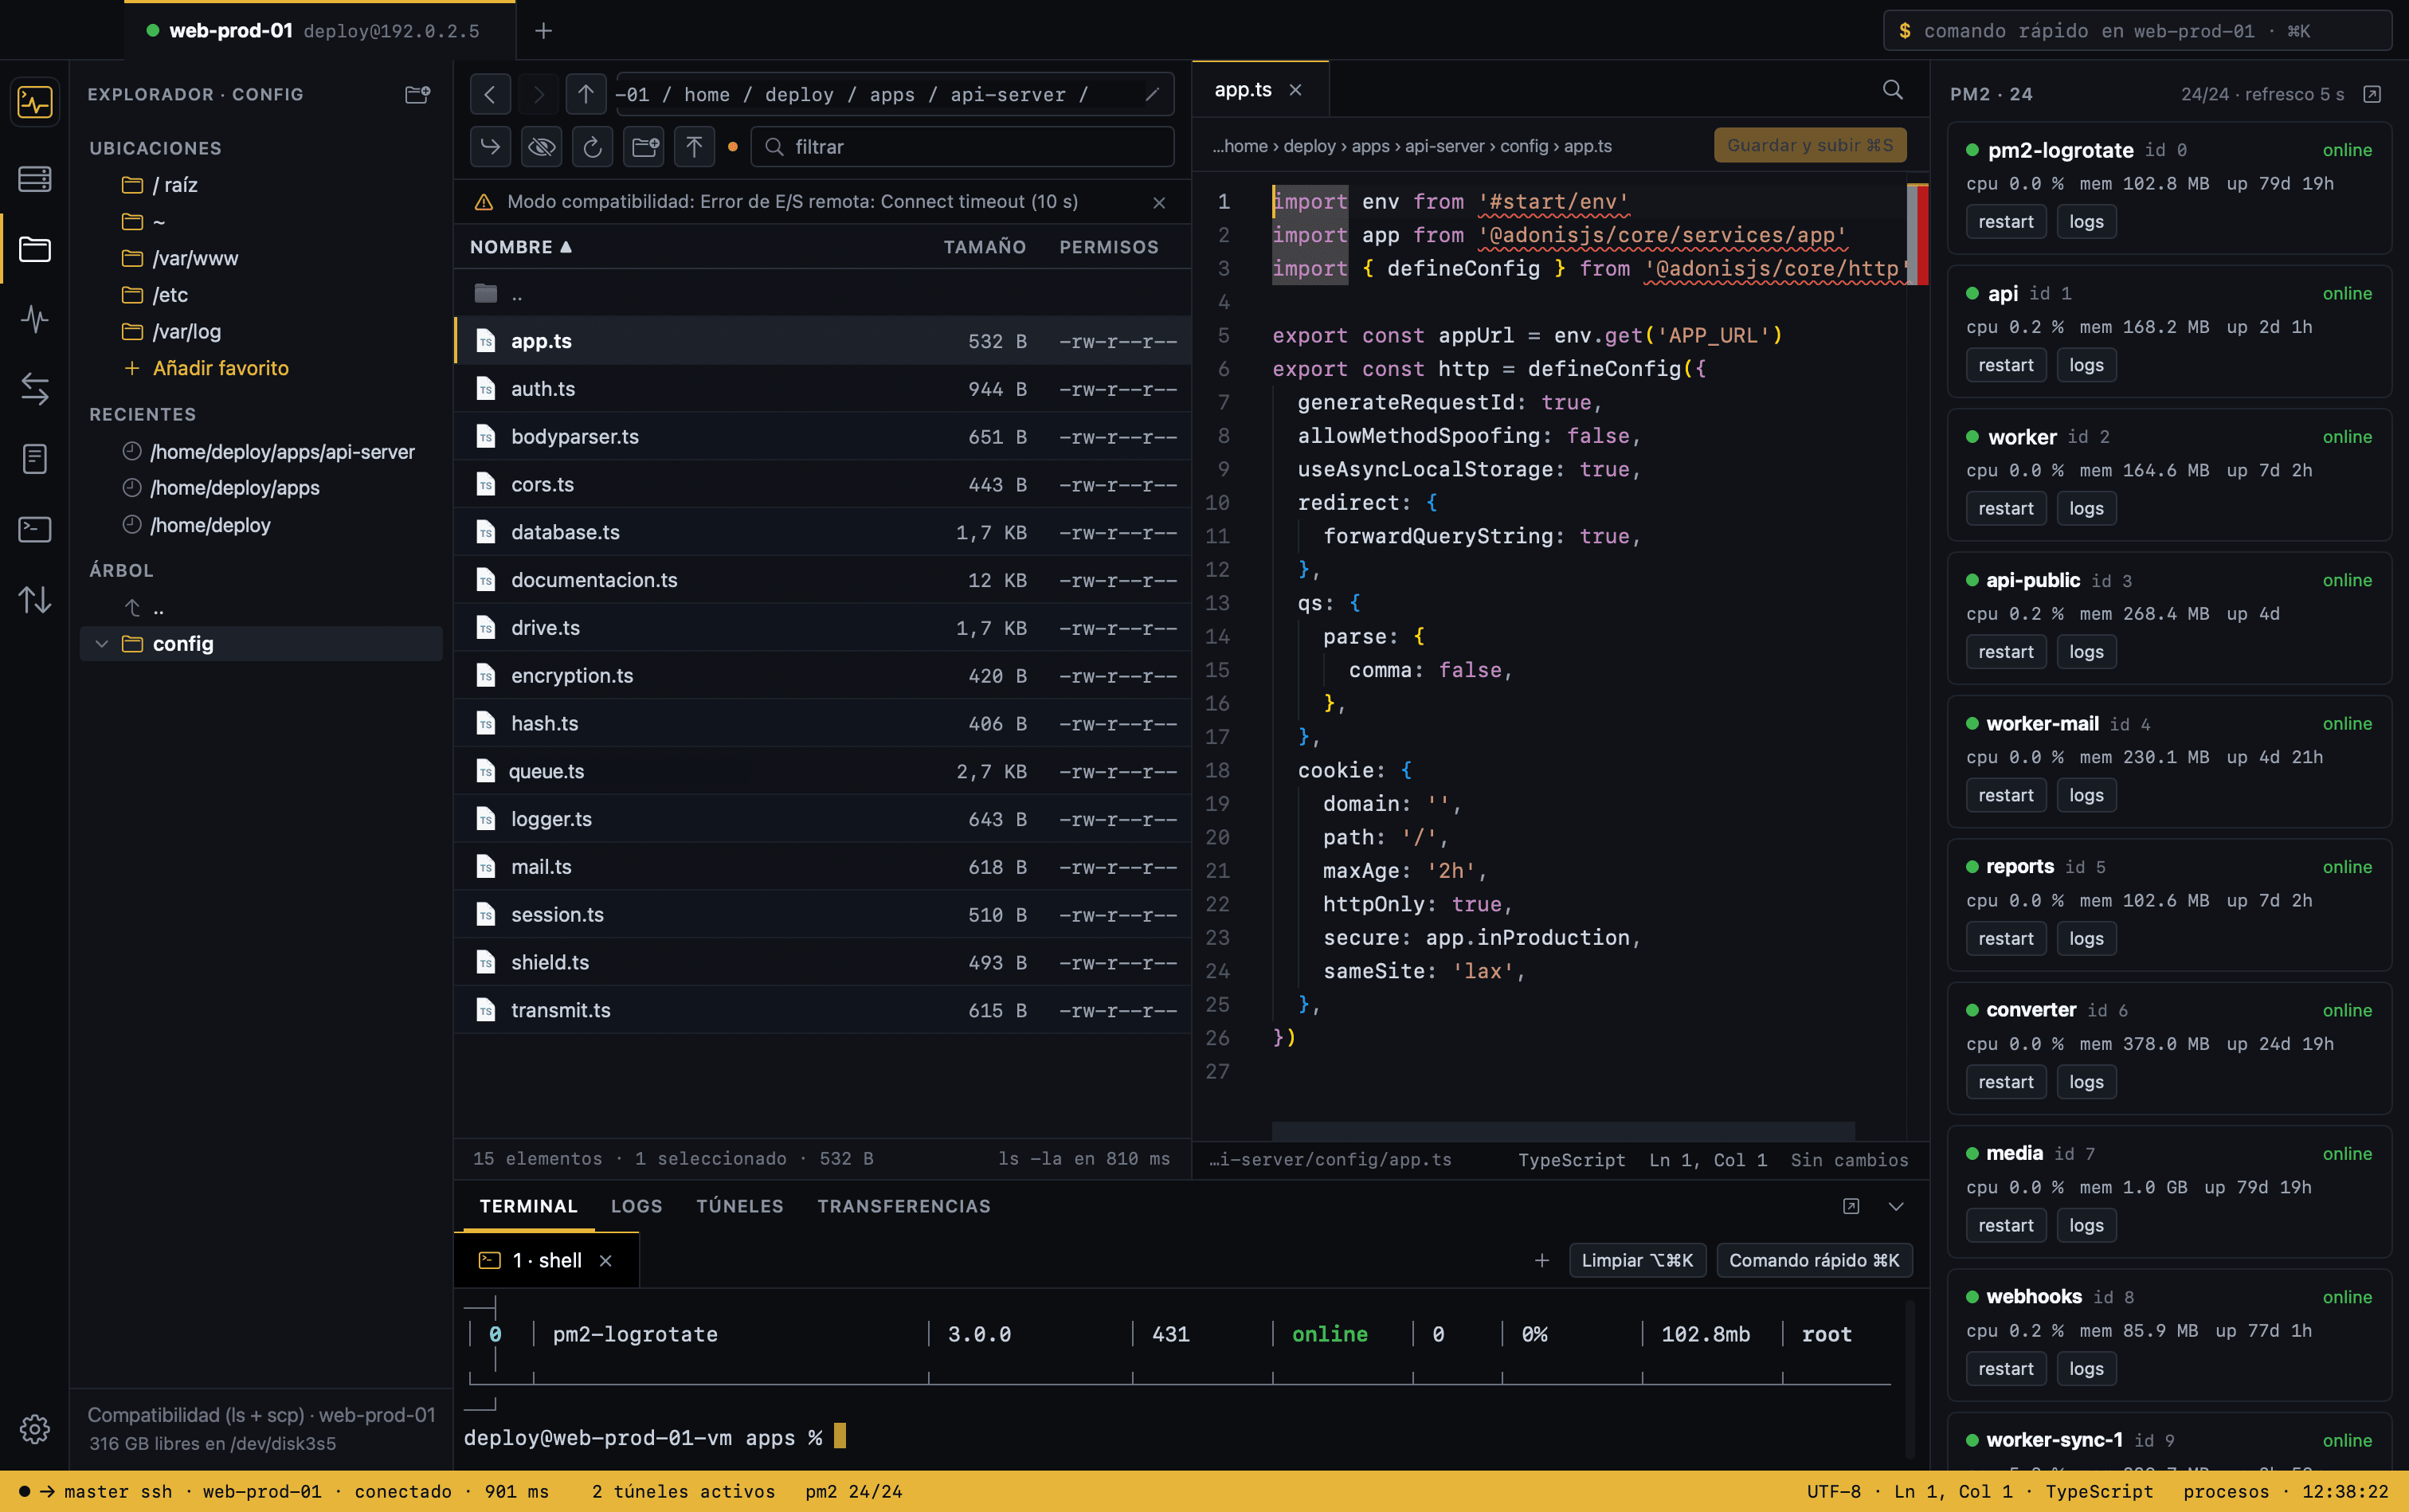This screenshot has width=2409, height=1512.
Task: Click the go-to-path arrow toolbar icon
Action: pyautogui.click(x=490, y=147)
